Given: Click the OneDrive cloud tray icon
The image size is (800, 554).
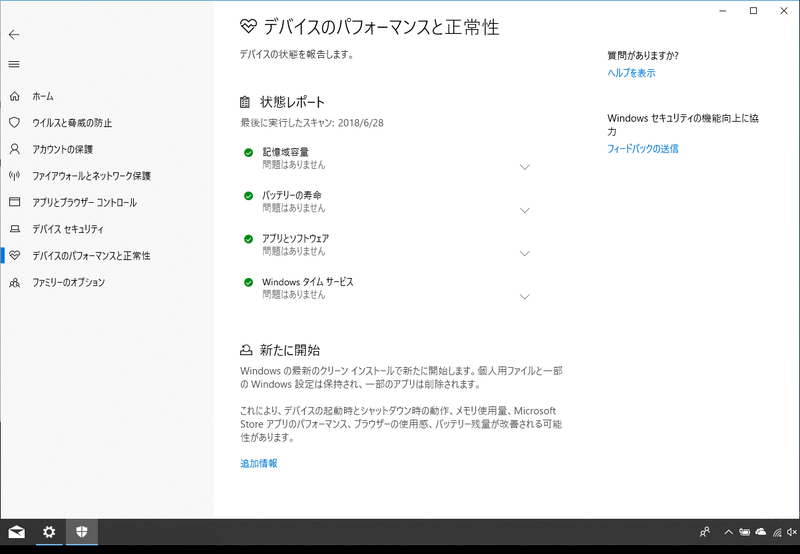Looking at the screenshot, I should 761,532.
